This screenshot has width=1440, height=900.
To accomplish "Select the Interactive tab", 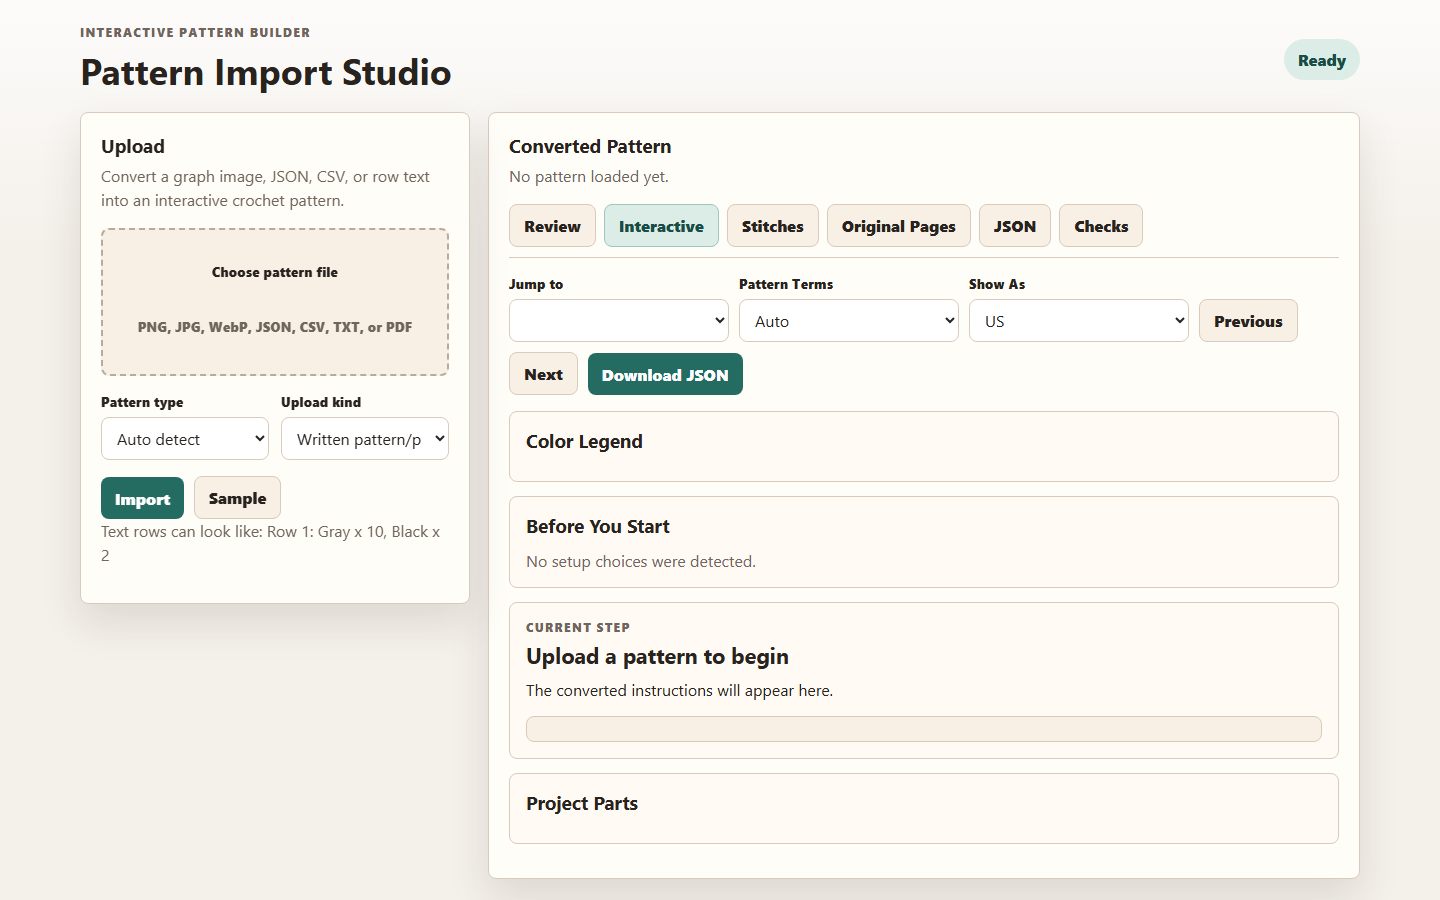I will tap(661, 226).
